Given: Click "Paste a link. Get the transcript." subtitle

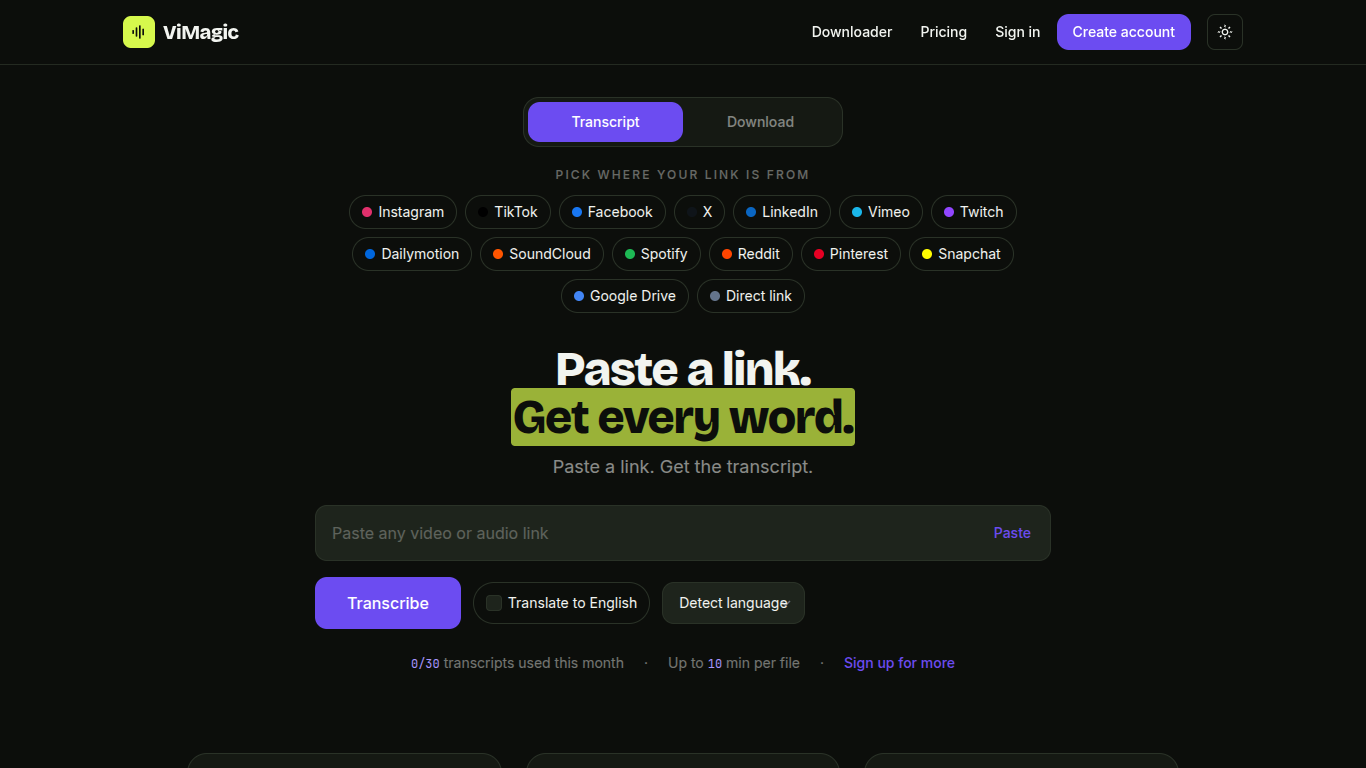Looking at the screenshot, I should point(683,467).
